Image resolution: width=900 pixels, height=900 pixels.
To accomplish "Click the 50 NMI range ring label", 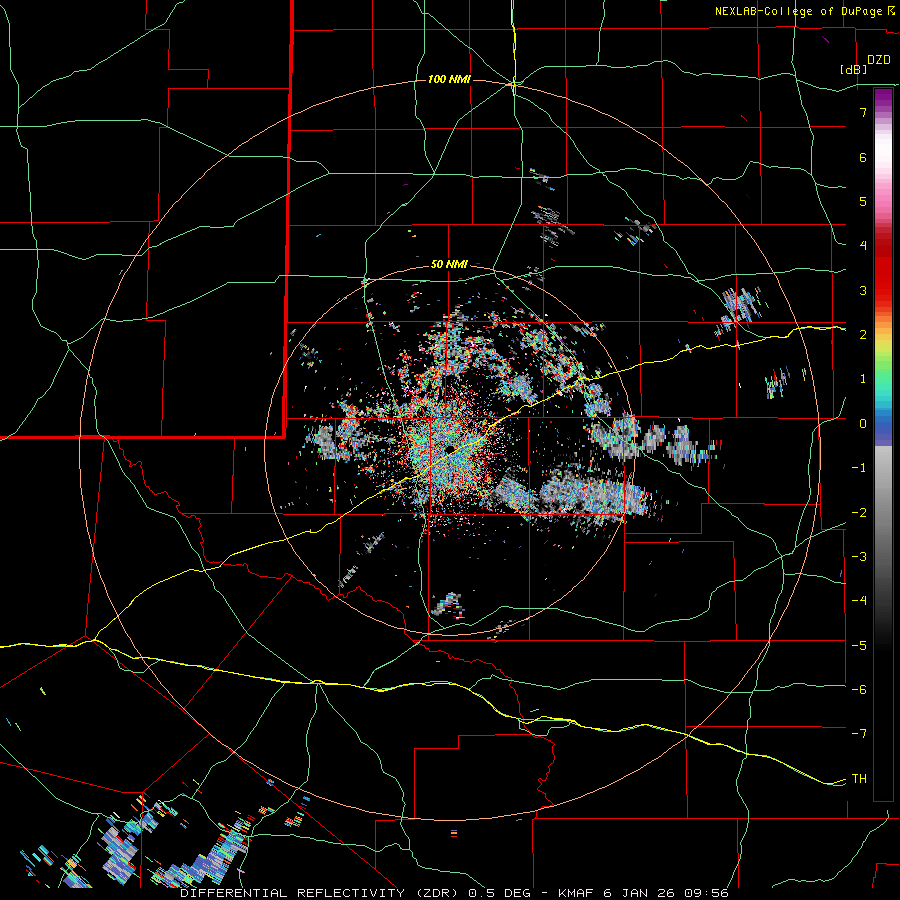I will click(x=449, y=264).
